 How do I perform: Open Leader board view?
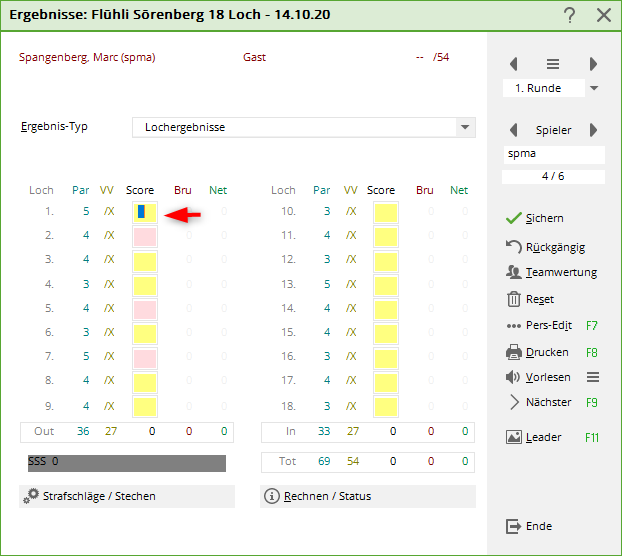pyautogui.click(x=535, y=437)
